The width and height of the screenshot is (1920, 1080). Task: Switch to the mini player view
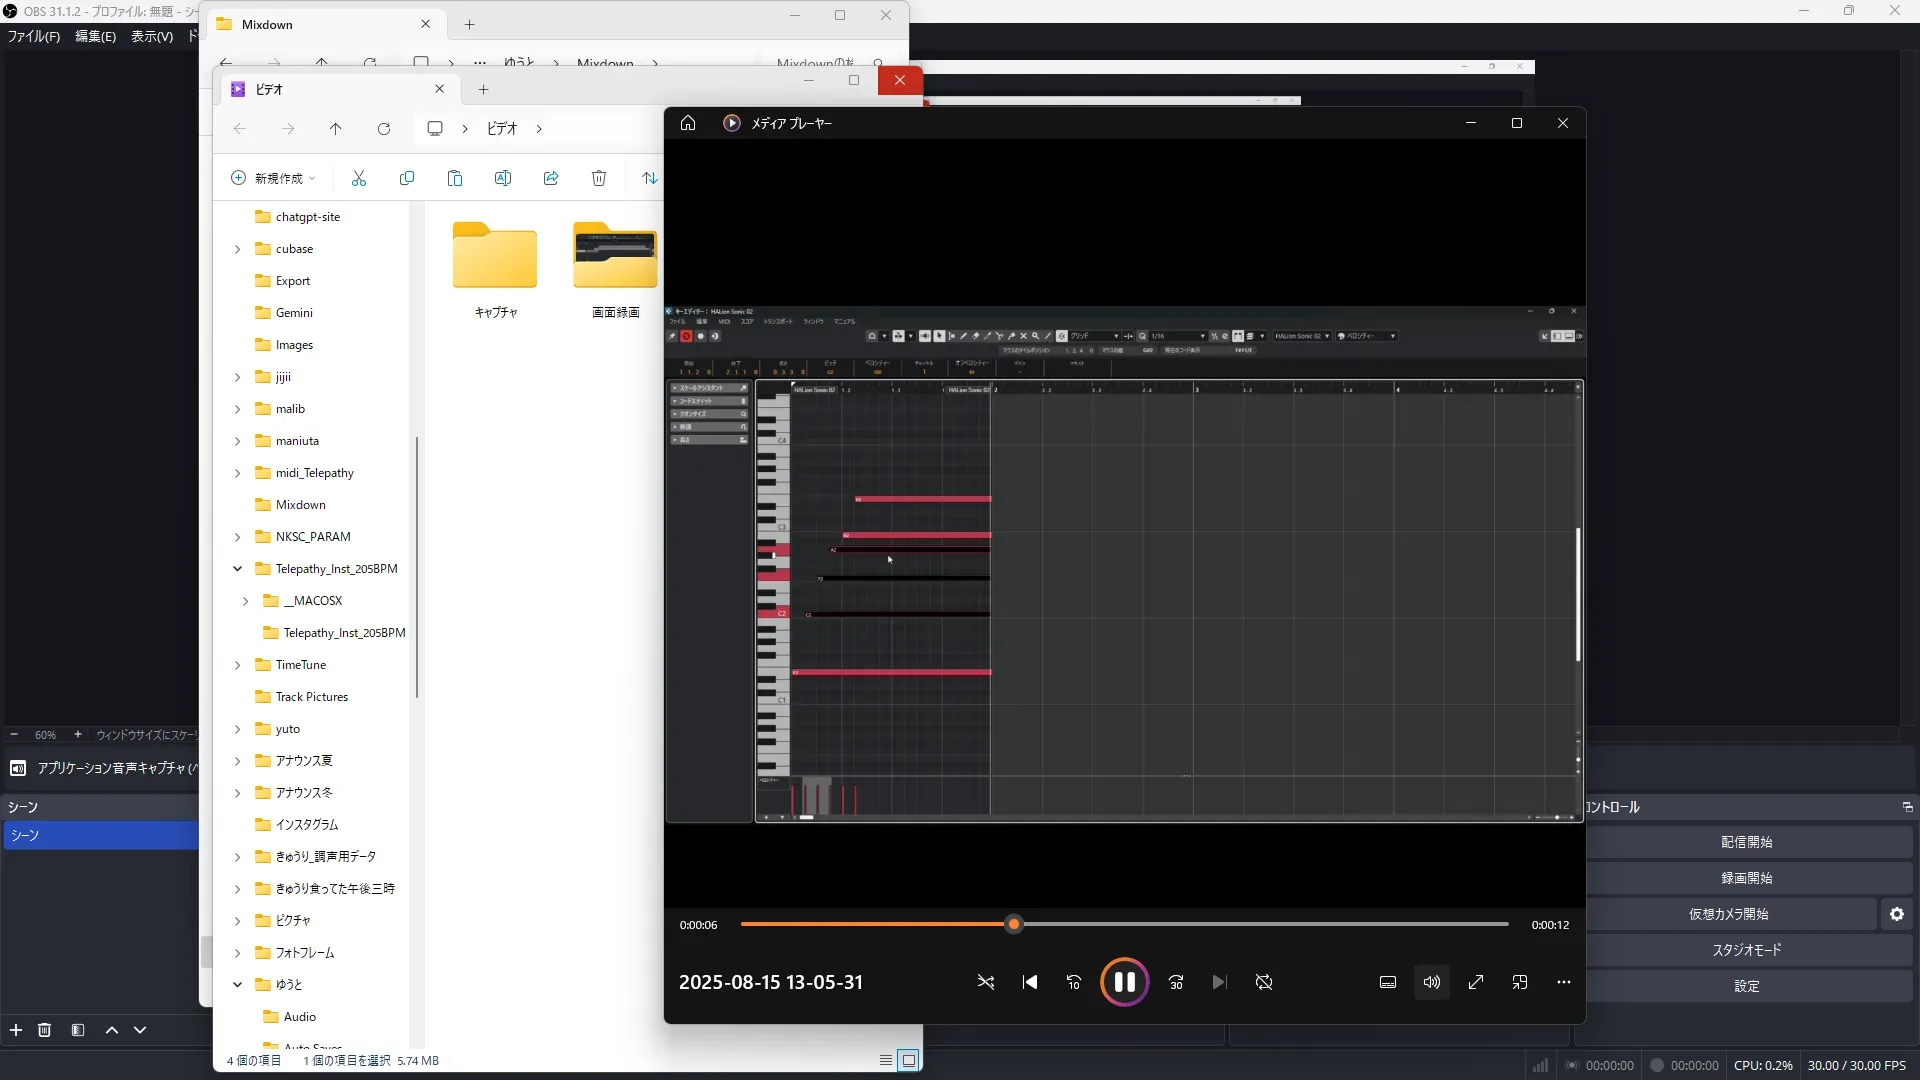(1520, 982)
